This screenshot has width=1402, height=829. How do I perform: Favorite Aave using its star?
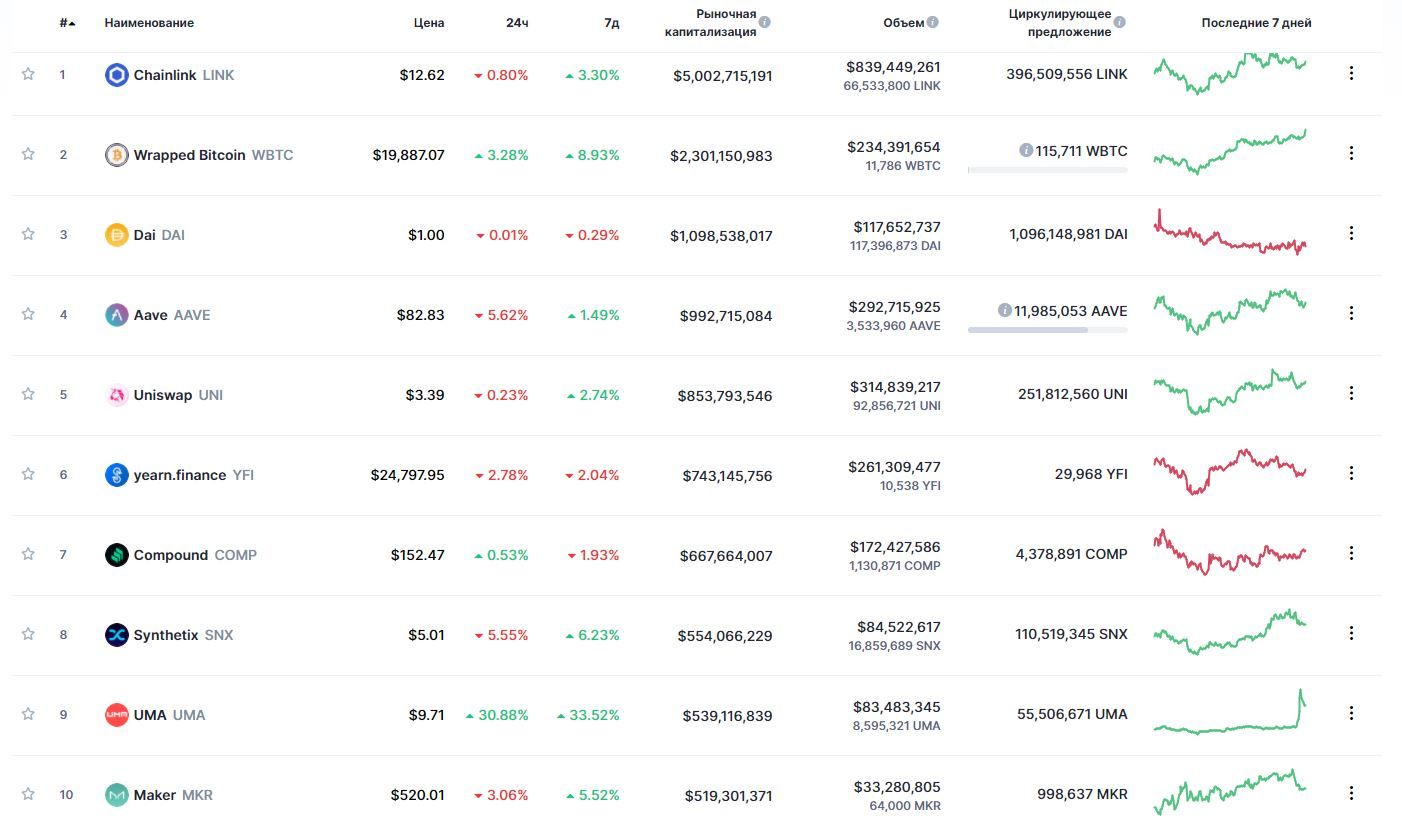point(28,314)
